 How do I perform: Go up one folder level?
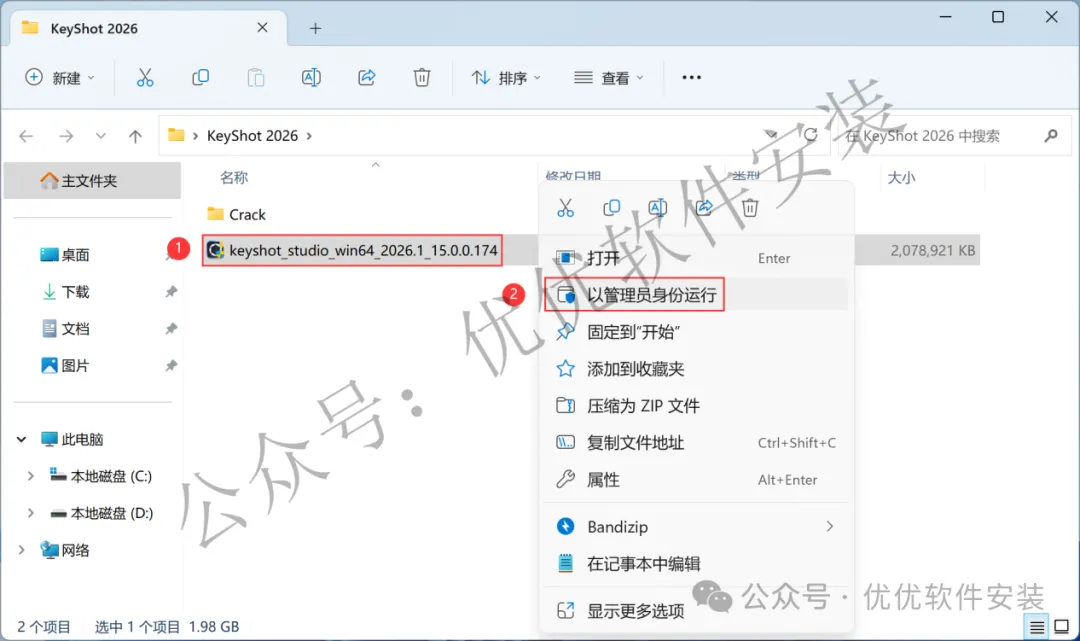[x=135, y=136]
